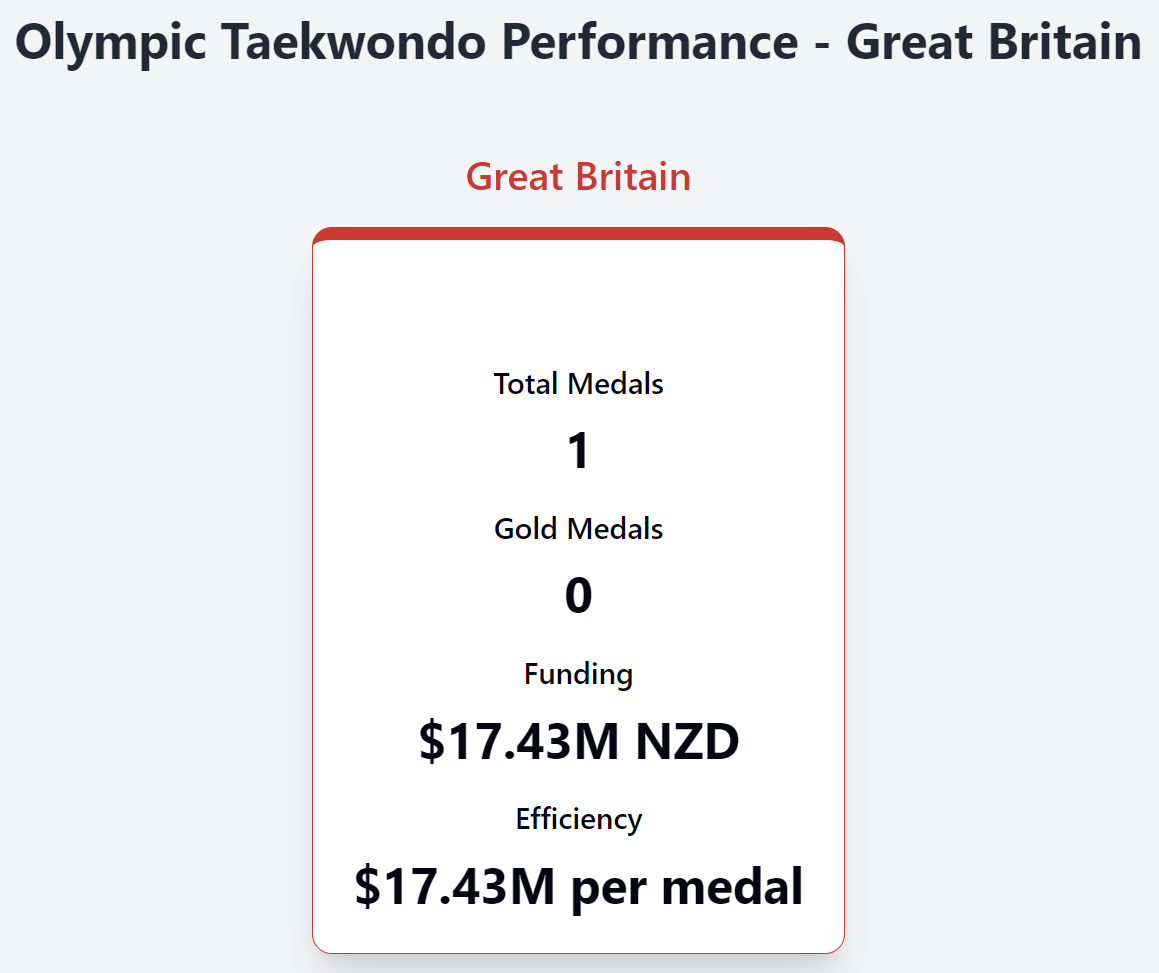The image size is (1159, 973).
Task: Click the empty white space above Total Medals
Action: (x=578, y=300)
